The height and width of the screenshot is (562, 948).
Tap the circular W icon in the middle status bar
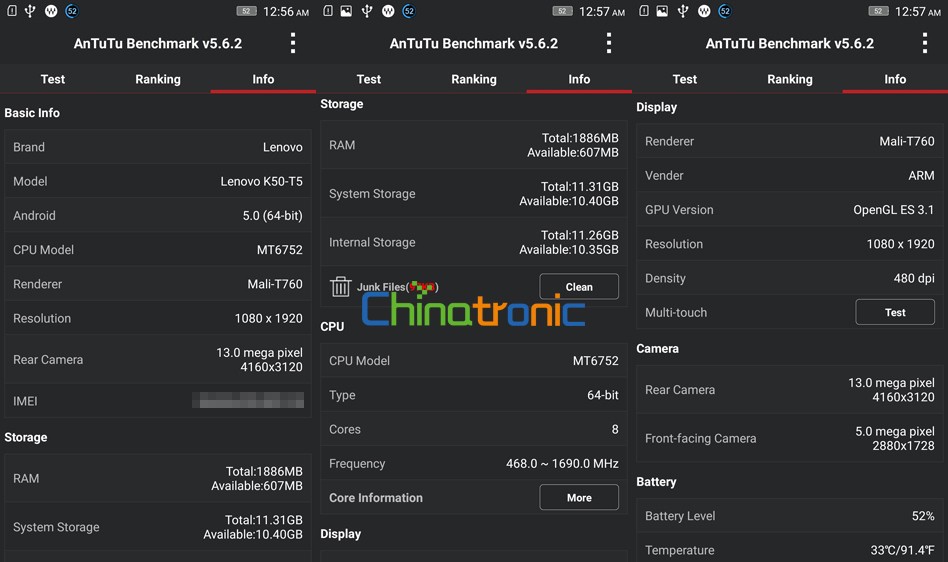tap(387, 11)
